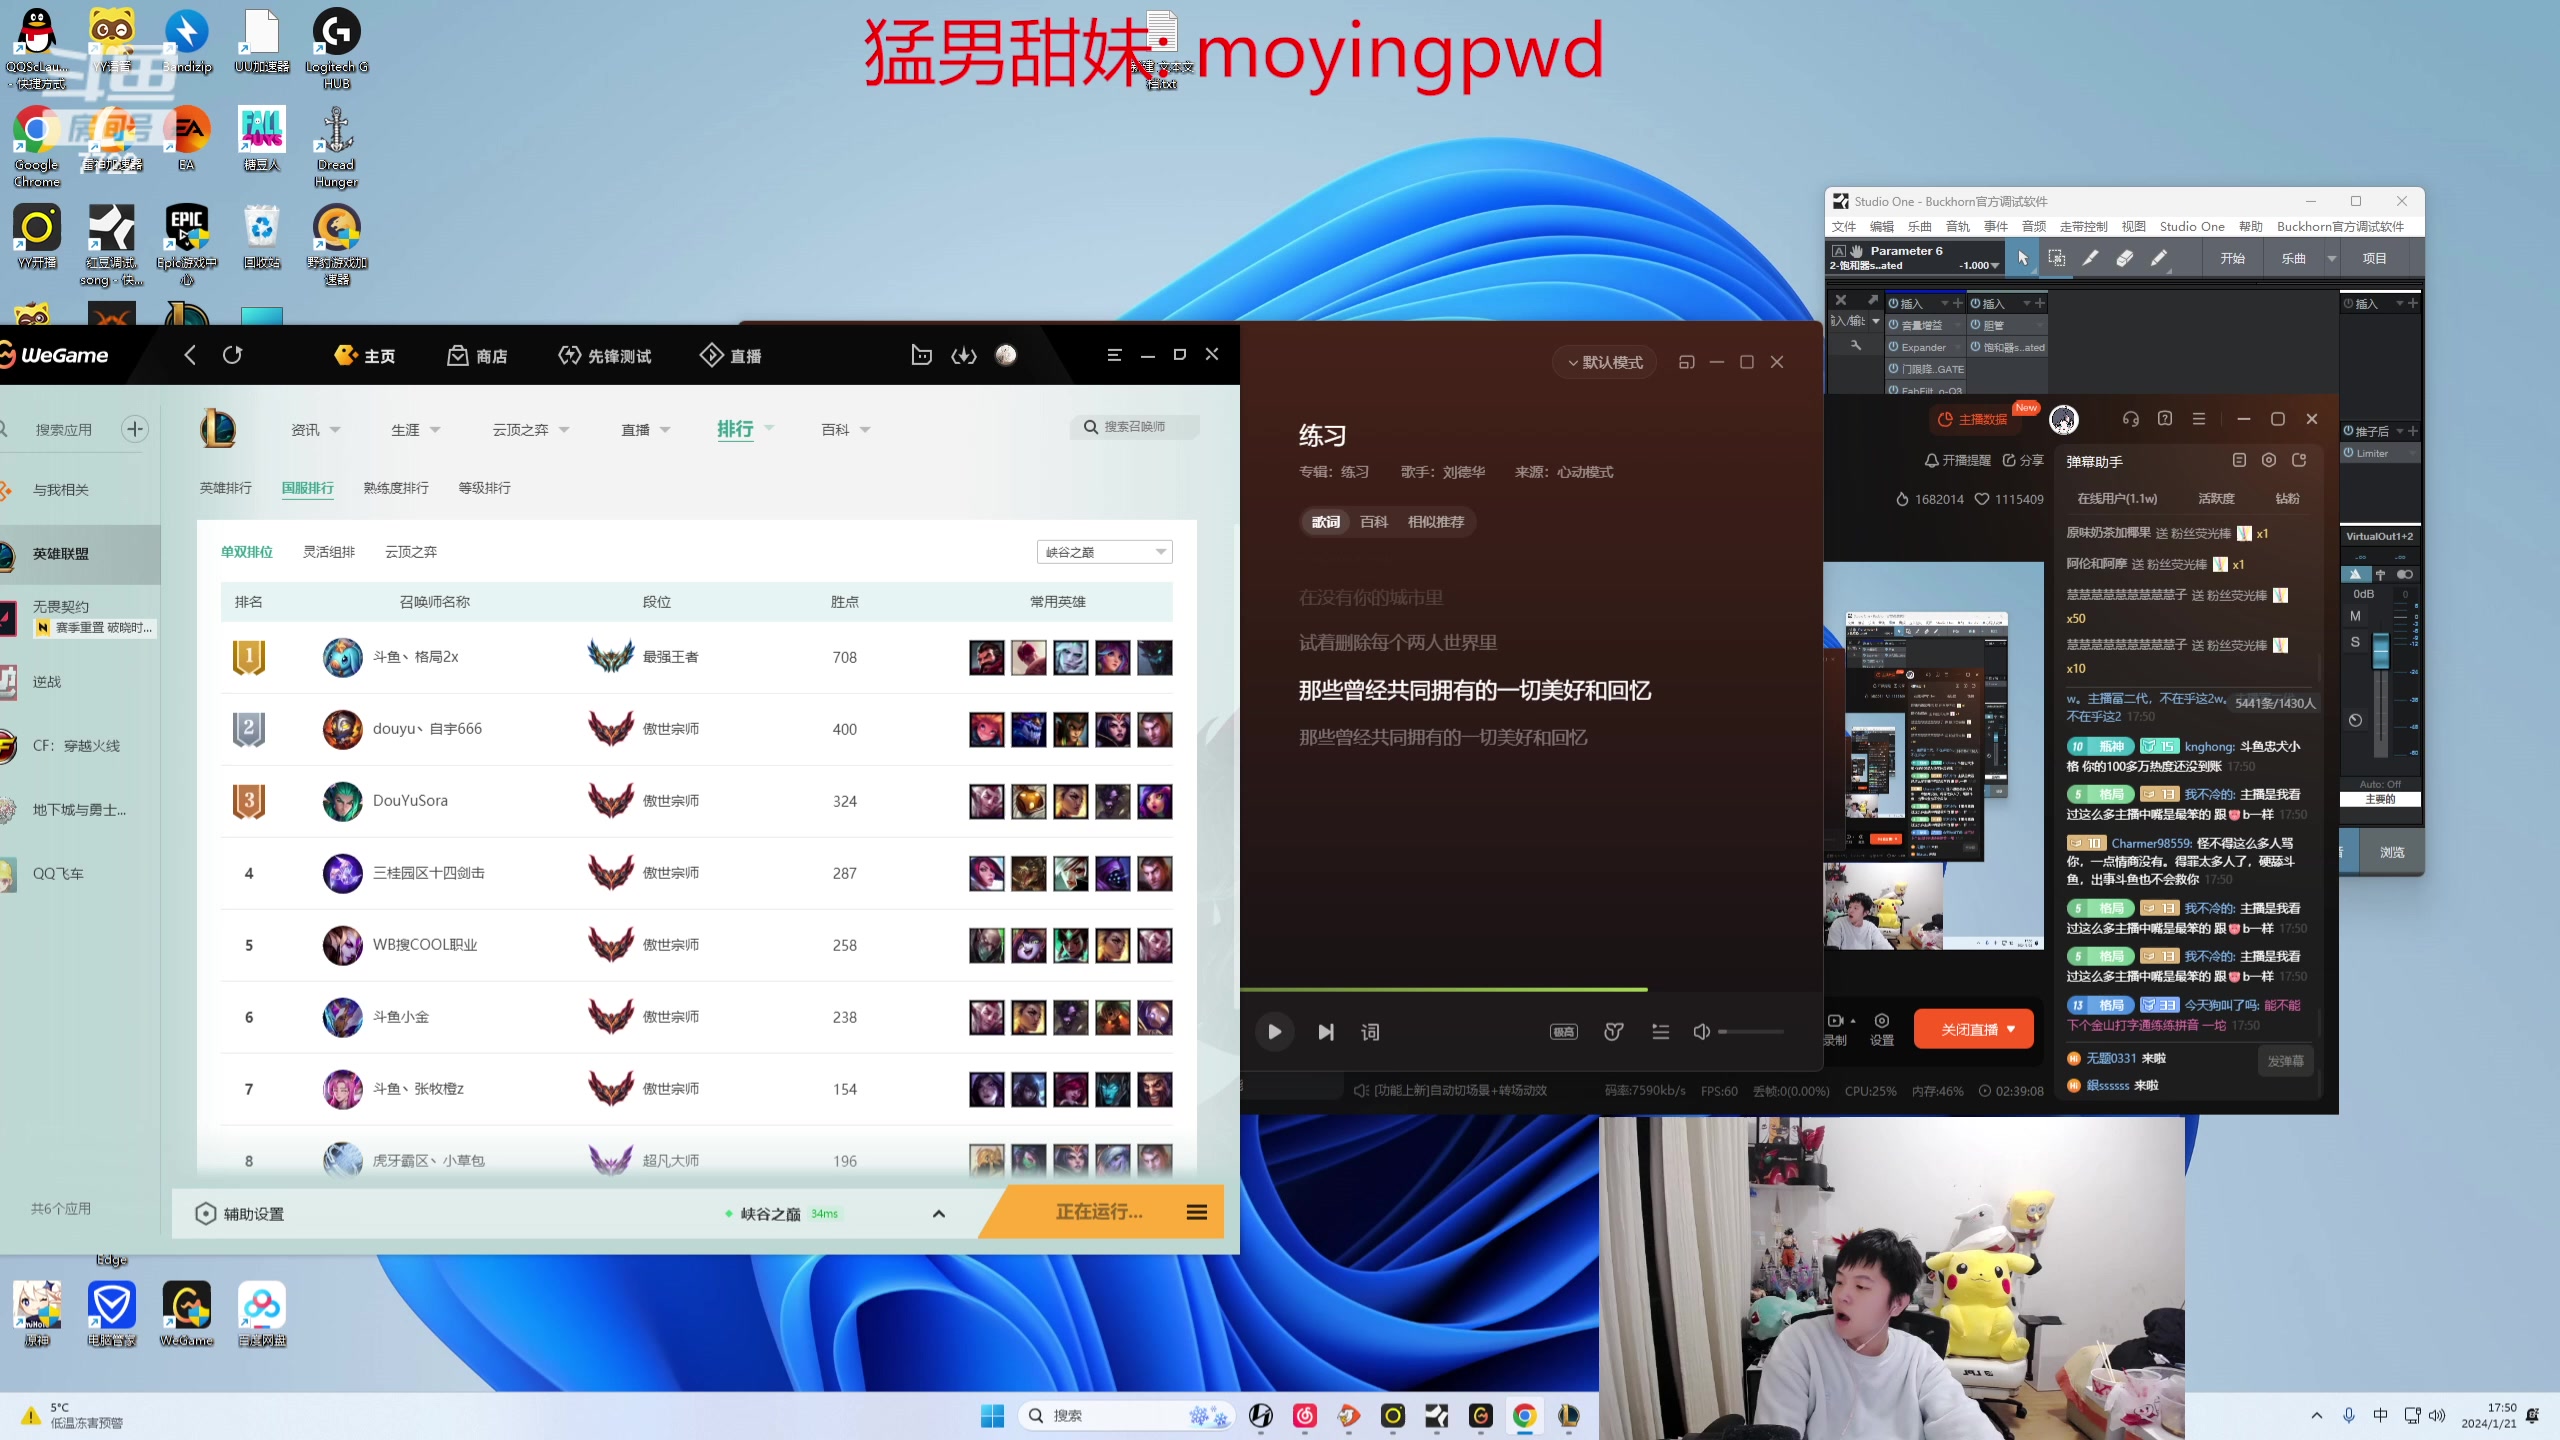
Task: Click the sound quality 极高 badge
Action: coord(1564,1032)
